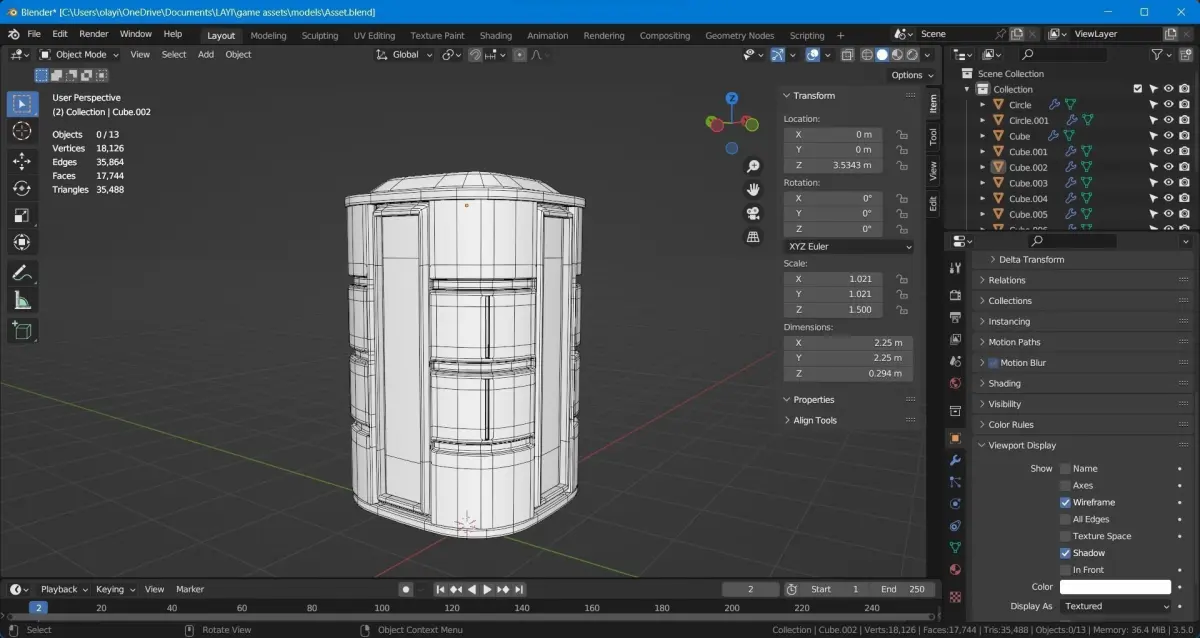
Task: Click the Viewport Display Color swatch
Action: 1115,587
